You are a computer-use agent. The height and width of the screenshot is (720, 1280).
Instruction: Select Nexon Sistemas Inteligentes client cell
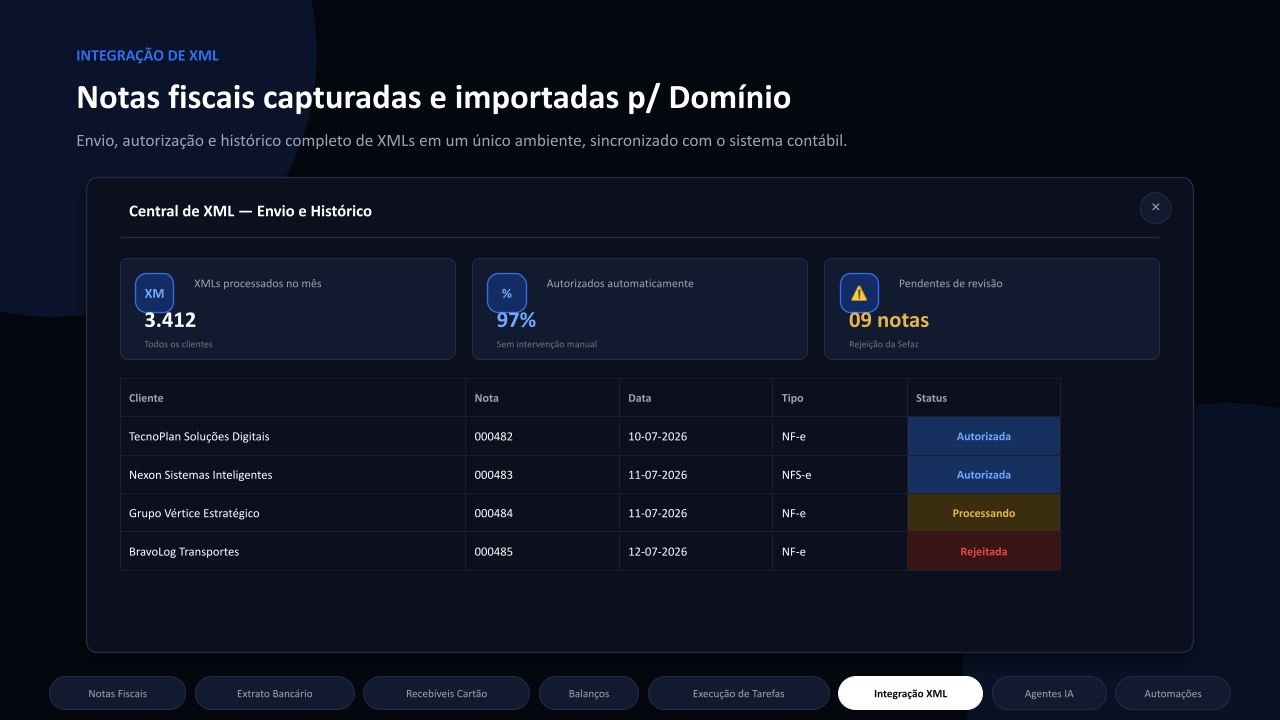[293, 474]
